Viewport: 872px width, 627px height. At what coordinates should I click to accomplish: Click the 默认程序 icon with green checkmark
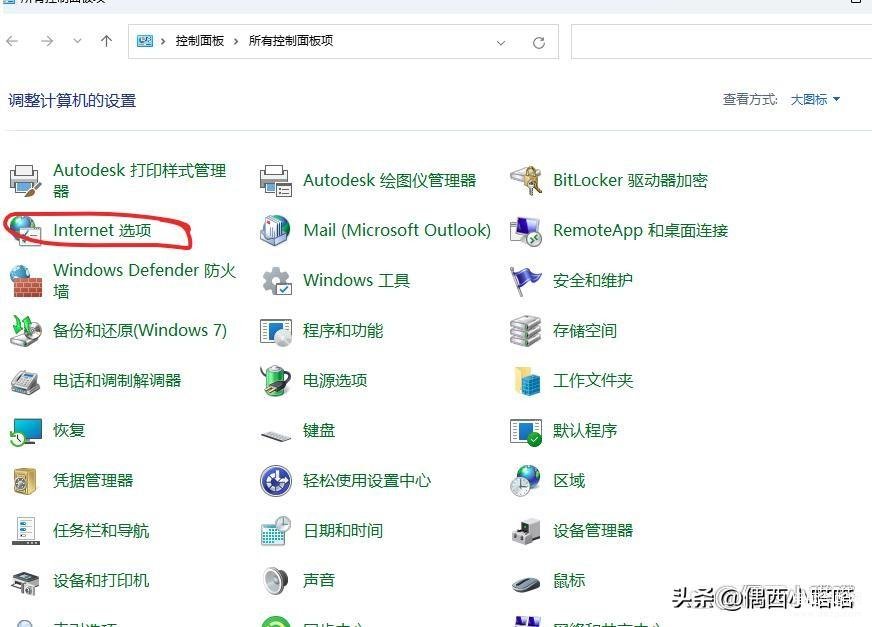coord(526,432)
